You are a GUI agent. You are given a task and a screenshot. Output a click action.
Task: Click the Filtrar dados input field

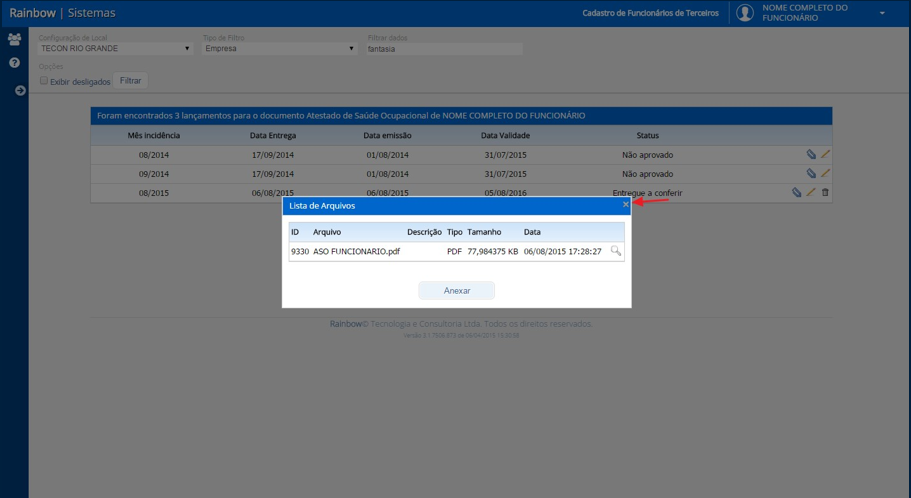[x=444, y=49]
